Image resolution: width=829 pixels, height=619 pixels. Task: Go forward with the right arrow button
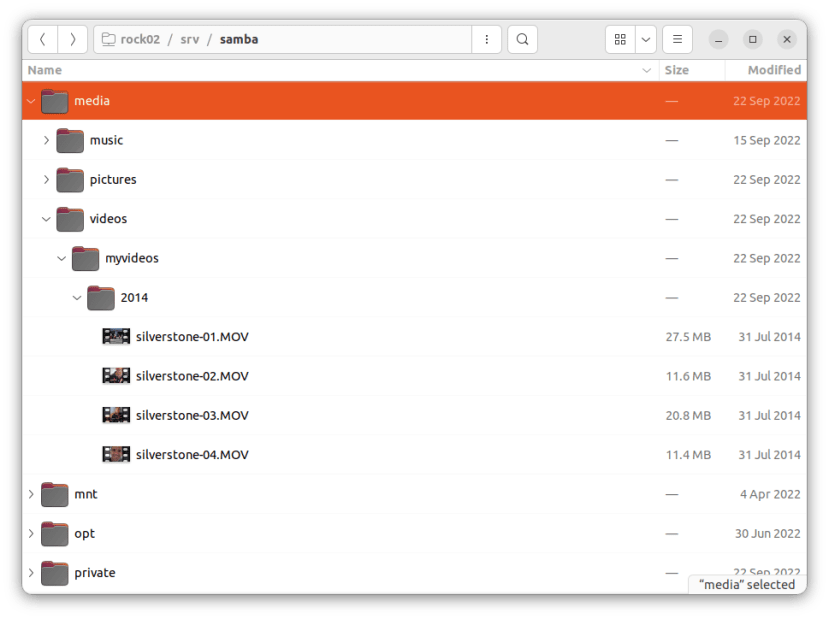point(72,40)
